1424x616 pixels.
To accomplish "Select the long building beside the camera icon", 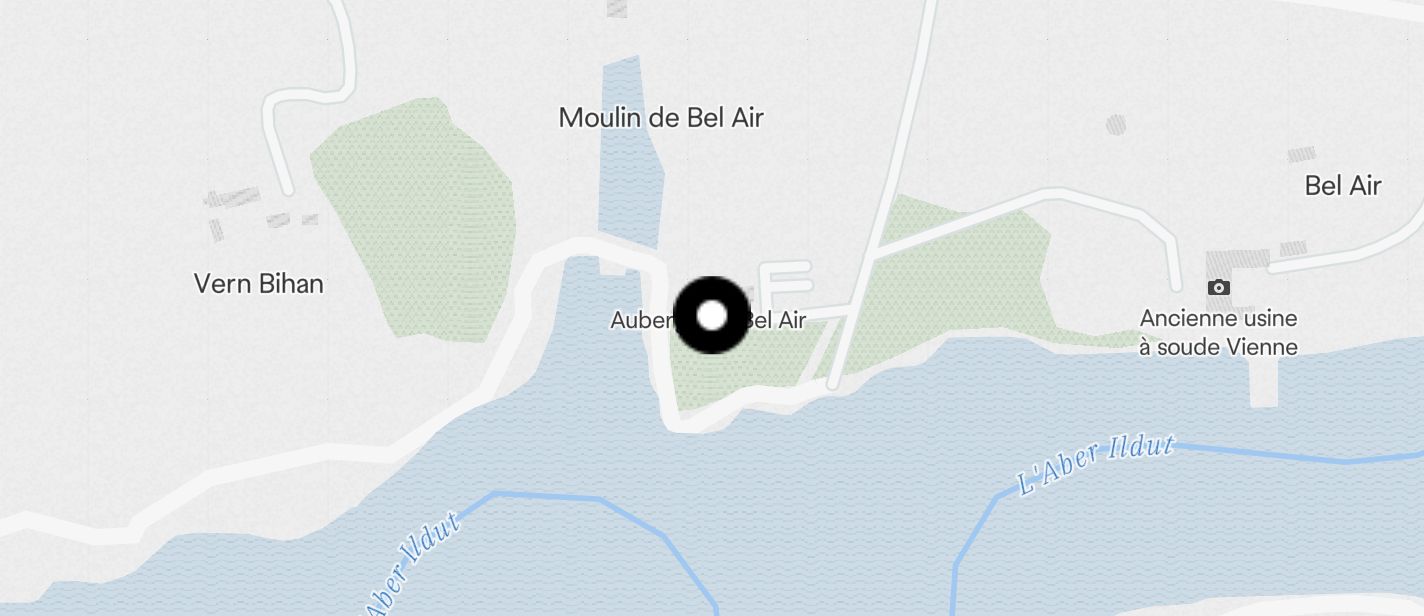I will [1238, 258].
